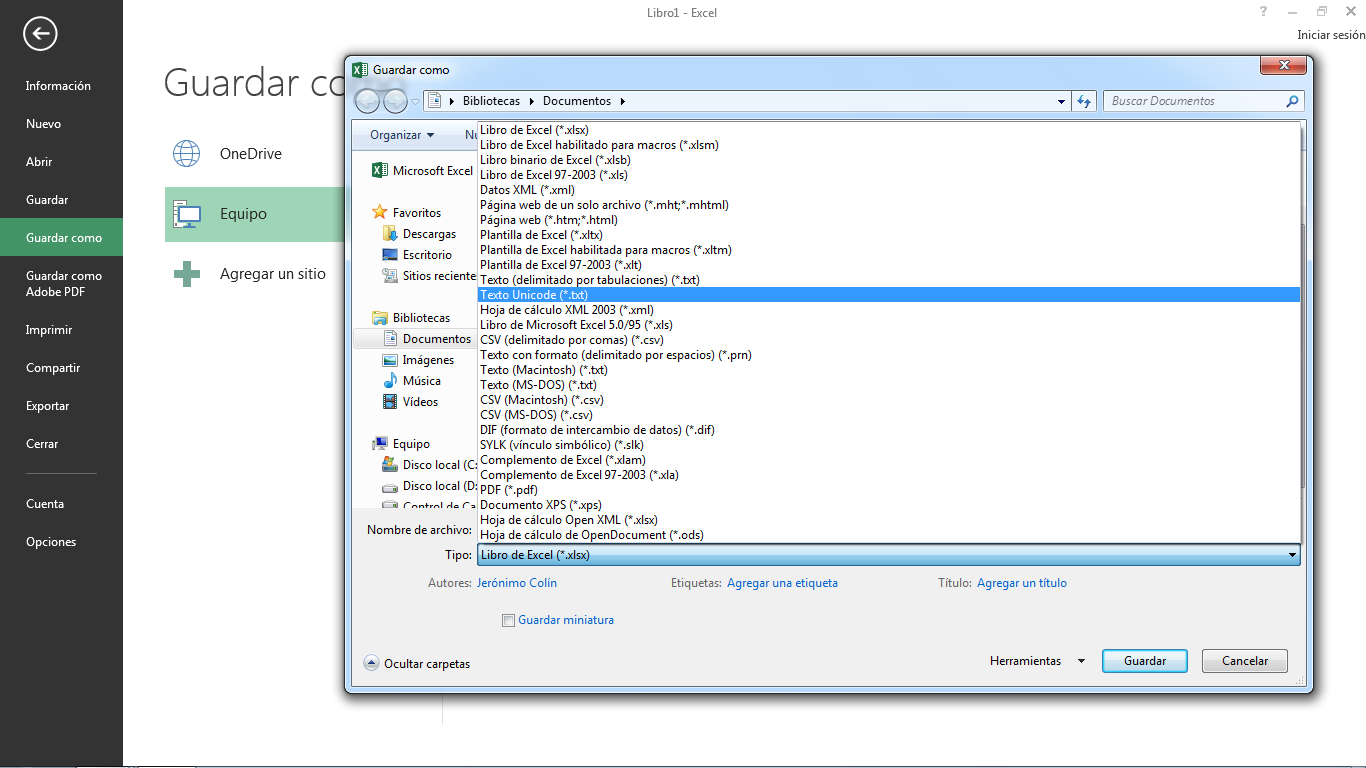Open the Vídeos library
Screen dimensions: 1366x768
[x=411, y=402]
